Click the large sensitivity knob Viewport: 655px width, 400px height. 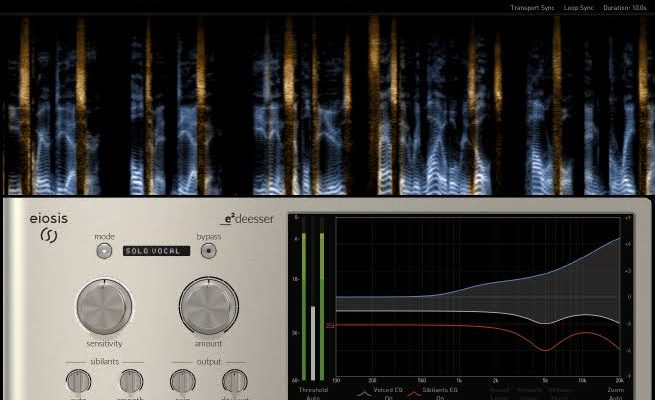click(x=104, y=305)
